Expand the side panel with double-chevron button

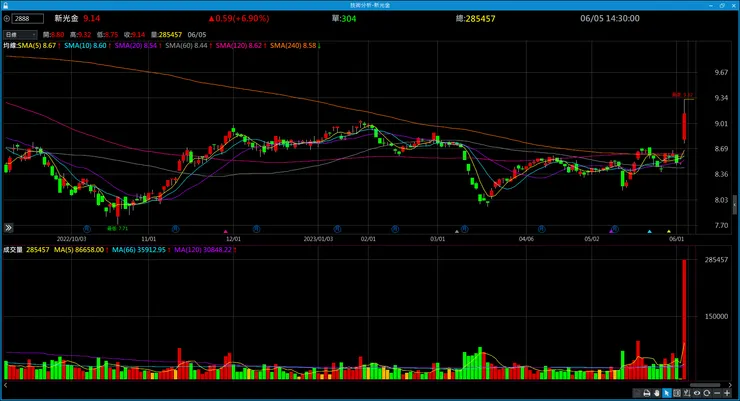[x=8, y=228]
